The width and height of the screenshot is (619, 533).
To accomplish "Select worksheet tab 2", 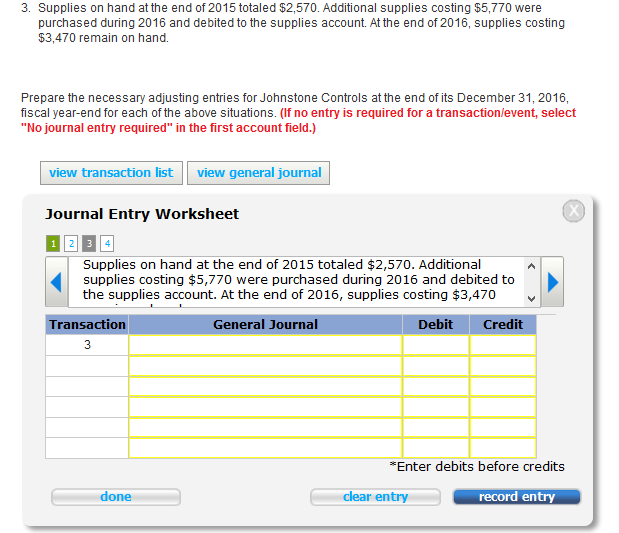I will coord(71,243).
